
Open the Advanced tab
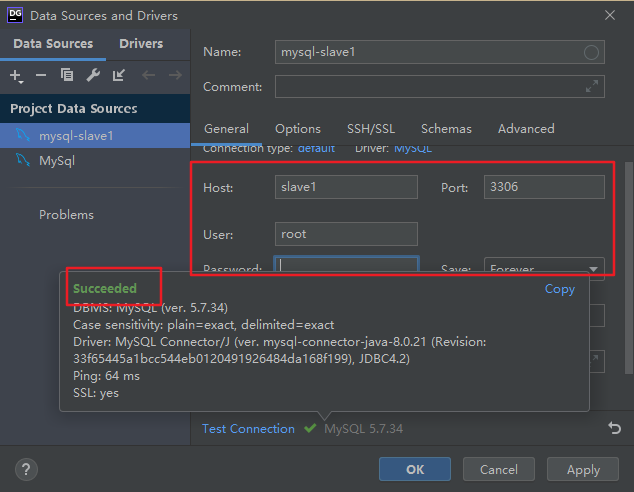(x=526, y=129)
